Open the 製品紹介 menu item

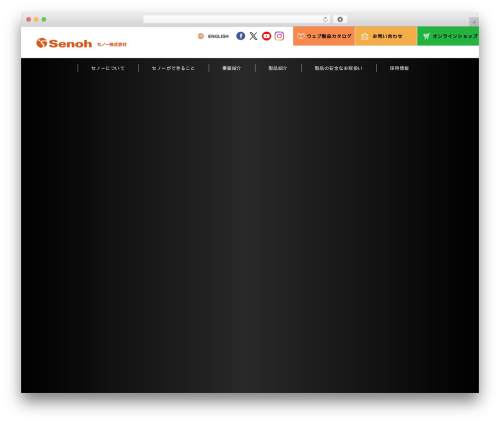click(278, 68)
